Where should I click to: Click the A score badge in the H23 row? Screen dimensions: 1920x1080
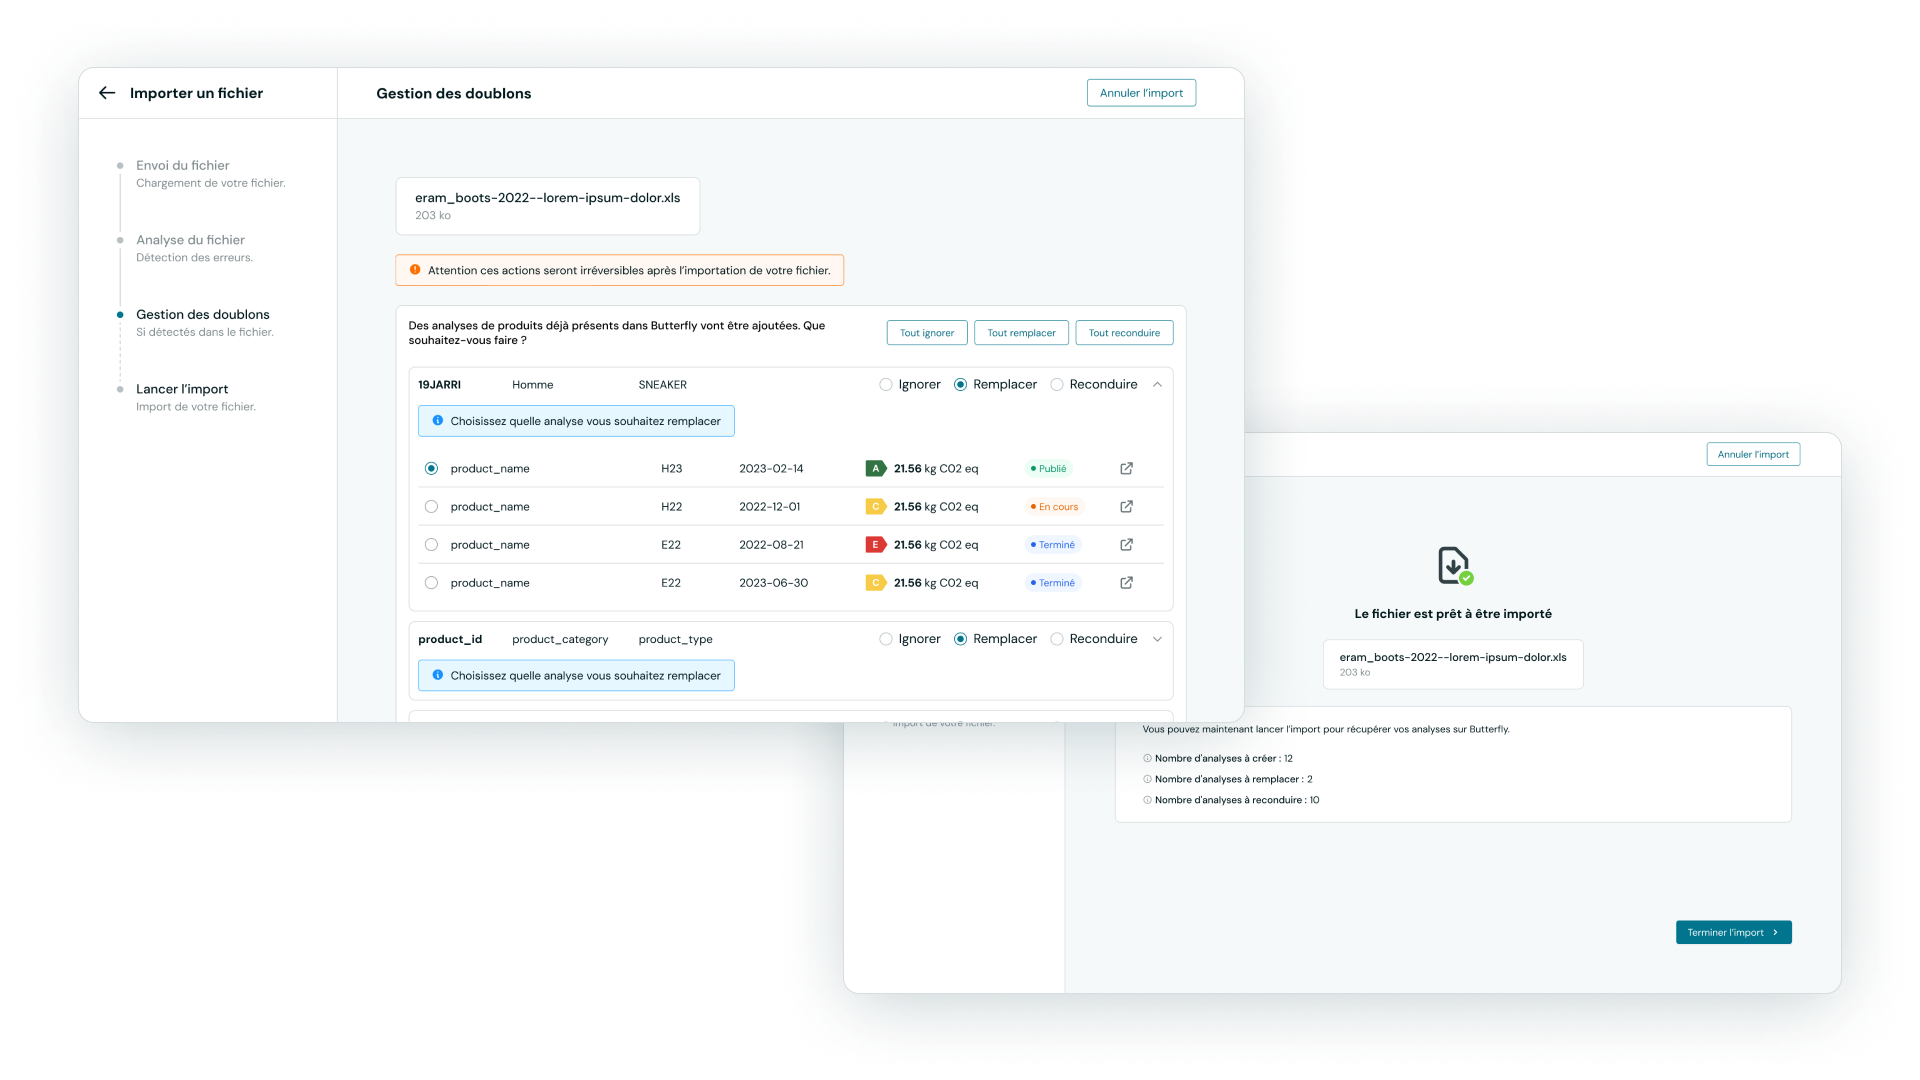point(876,468)
